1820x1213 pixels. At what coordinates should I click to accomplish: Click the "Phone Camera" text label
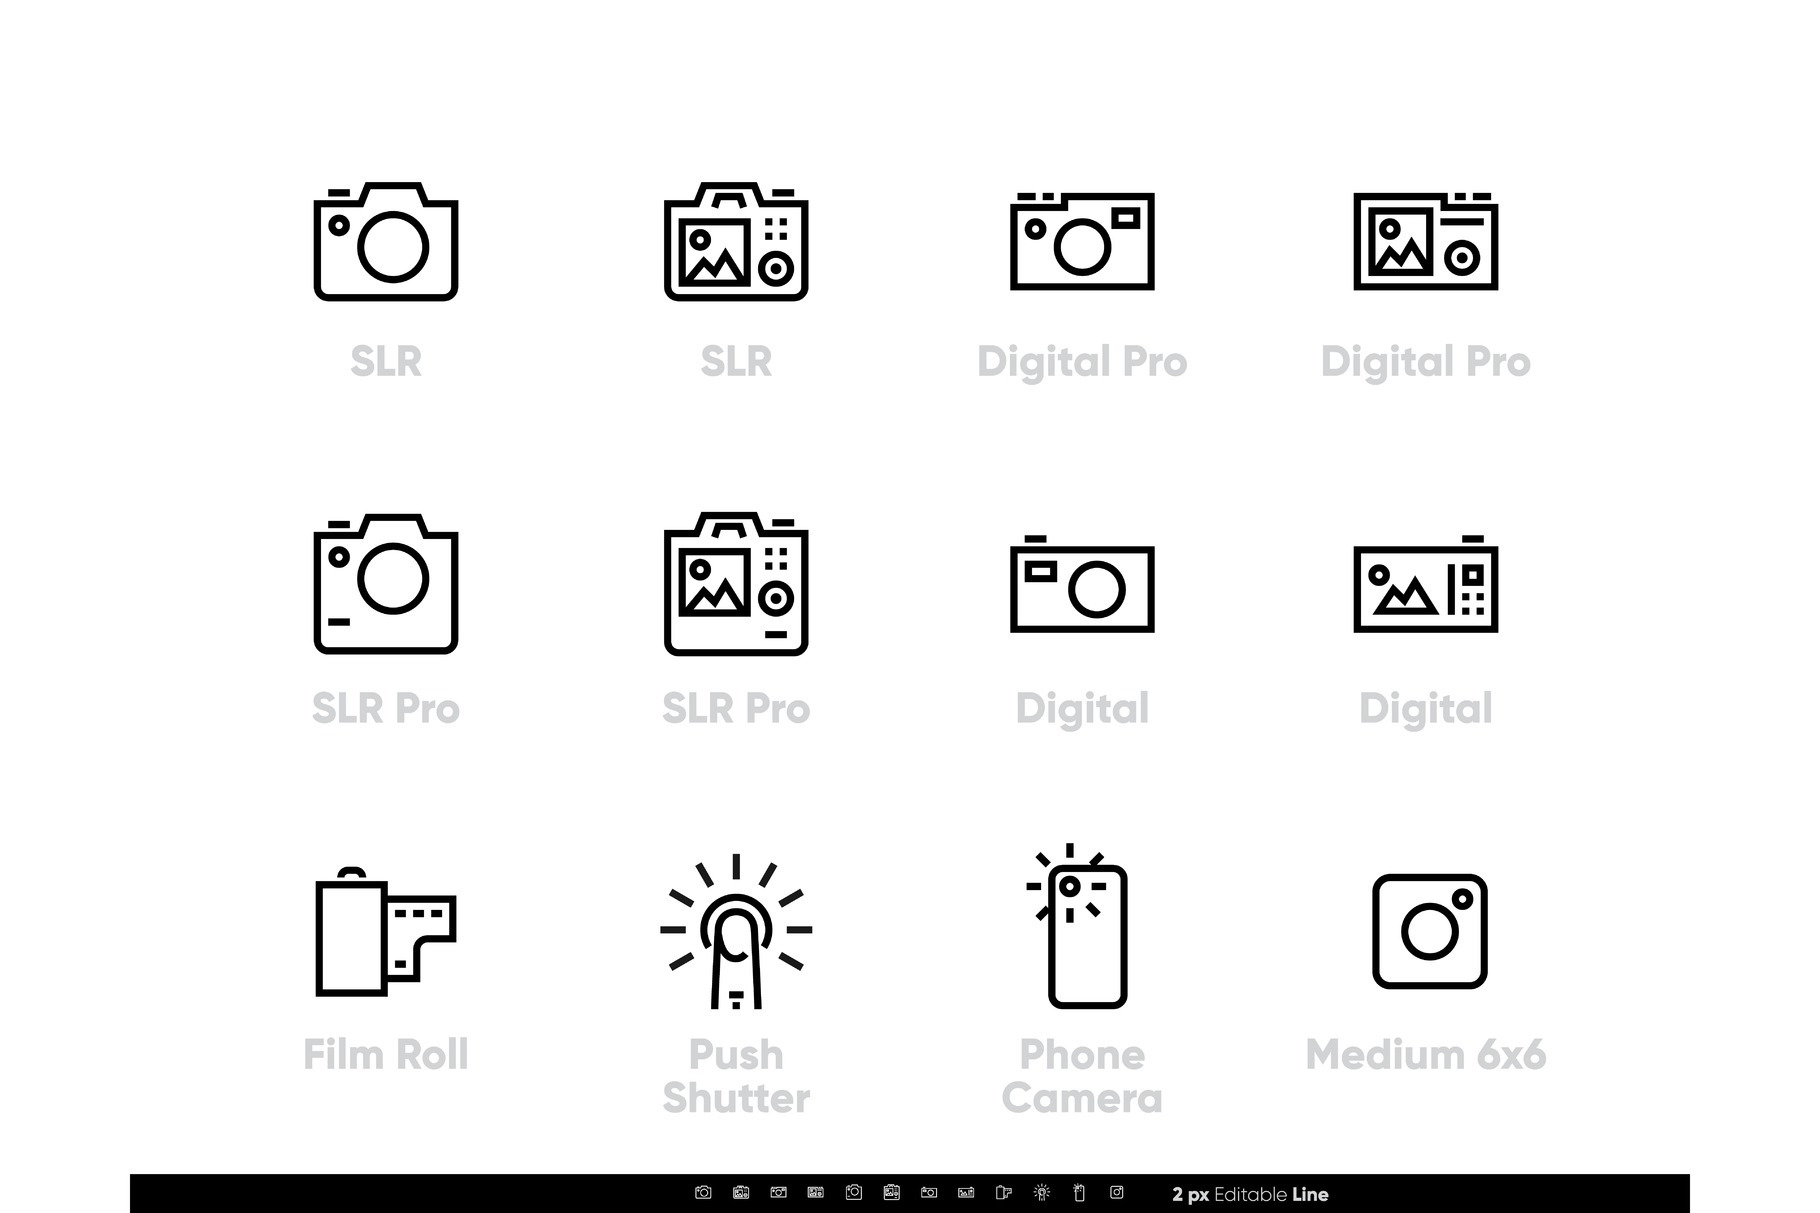(x=1082, y=1076)
